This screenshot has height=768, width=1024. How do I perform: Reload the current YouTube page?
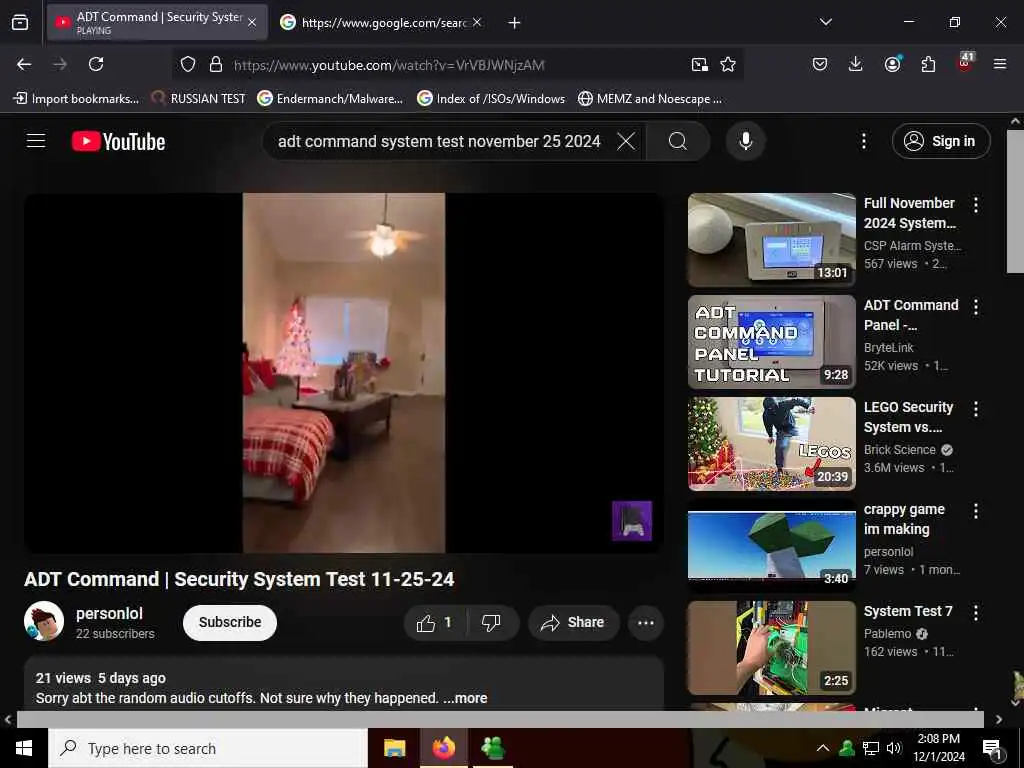[x=96, y=64]
